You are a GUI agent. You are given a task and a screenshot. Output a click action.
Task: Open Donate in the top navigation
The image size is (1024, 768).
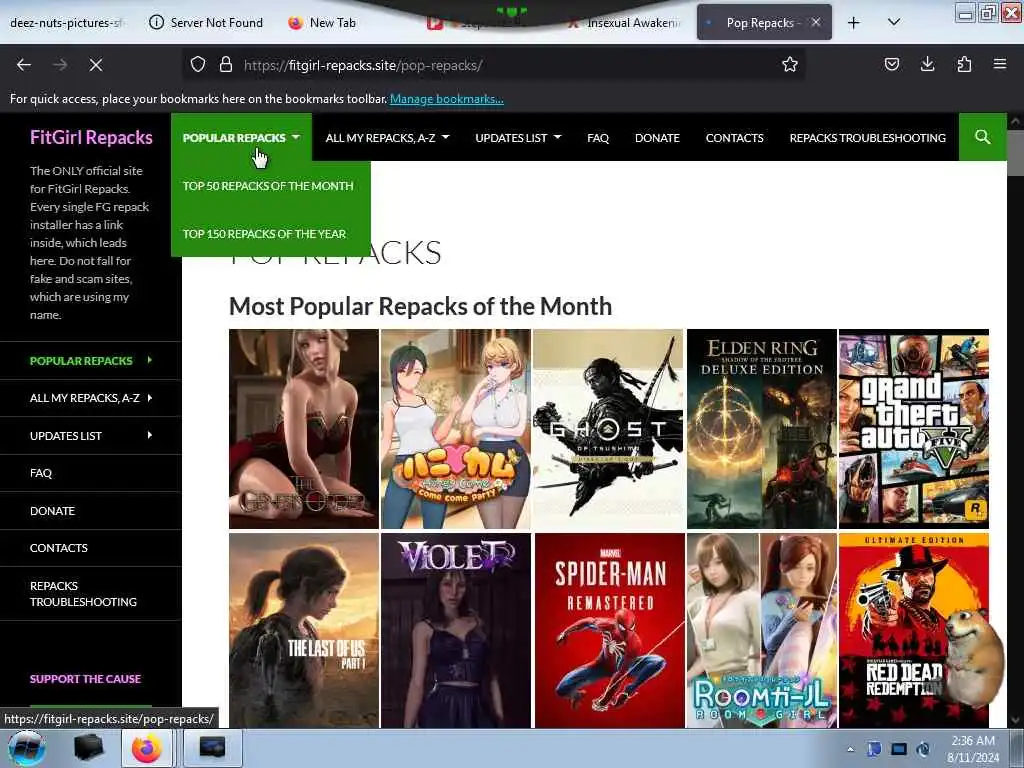657,137
